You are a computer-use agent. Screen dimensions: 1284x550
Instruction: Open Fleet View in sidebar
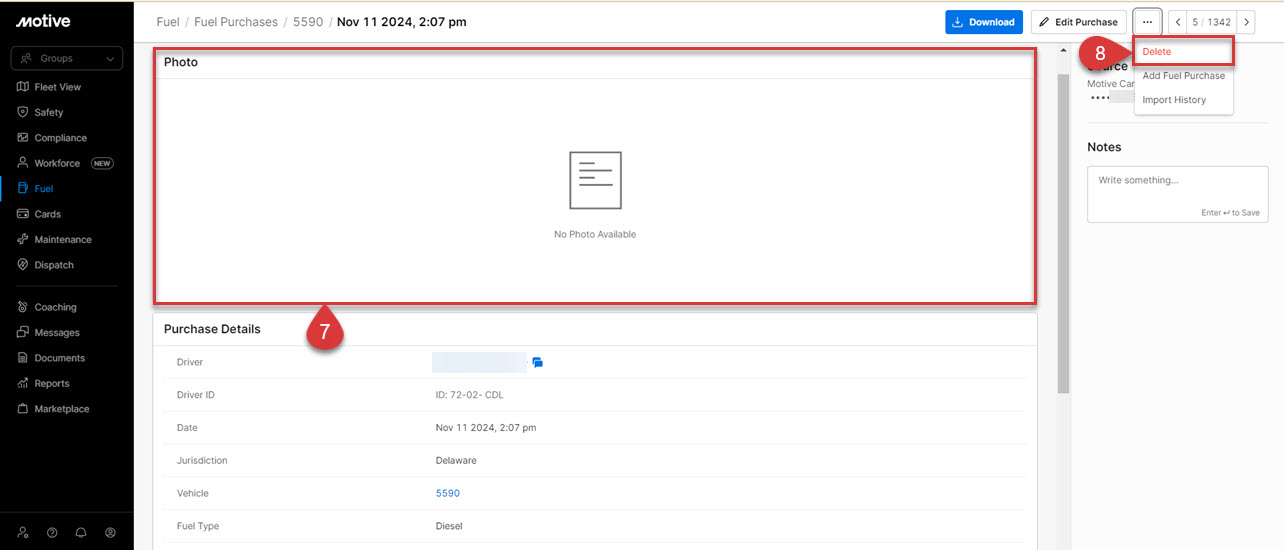click(58, 87)
